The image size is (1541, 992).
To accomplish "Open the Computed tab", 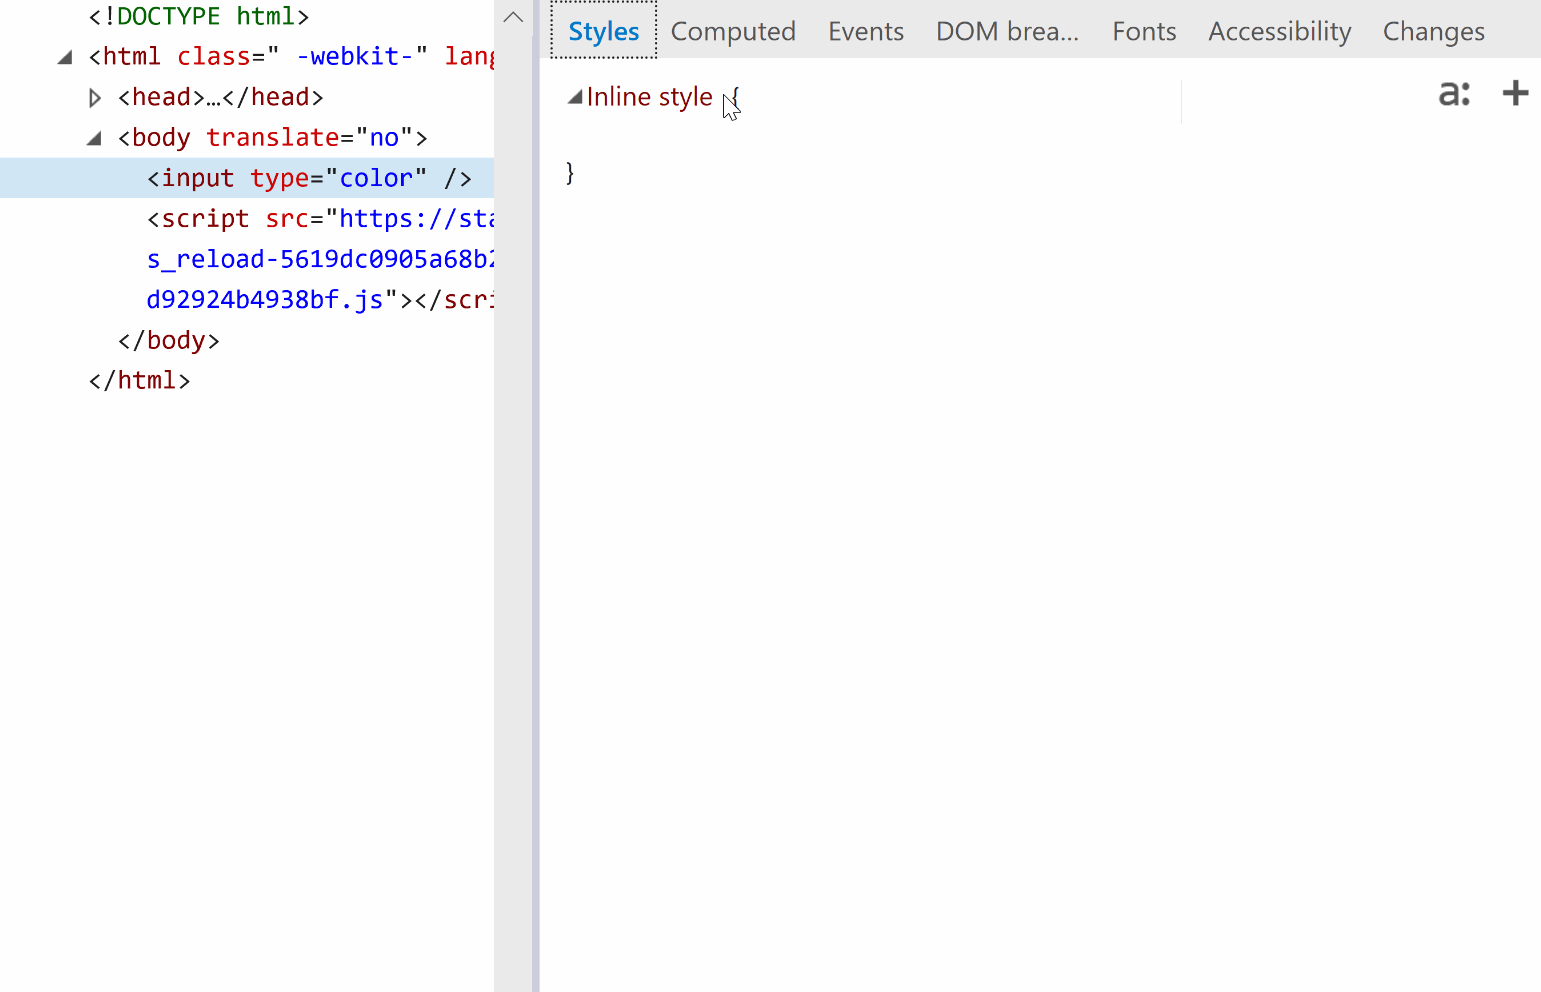I will click(x=733, y=31).
